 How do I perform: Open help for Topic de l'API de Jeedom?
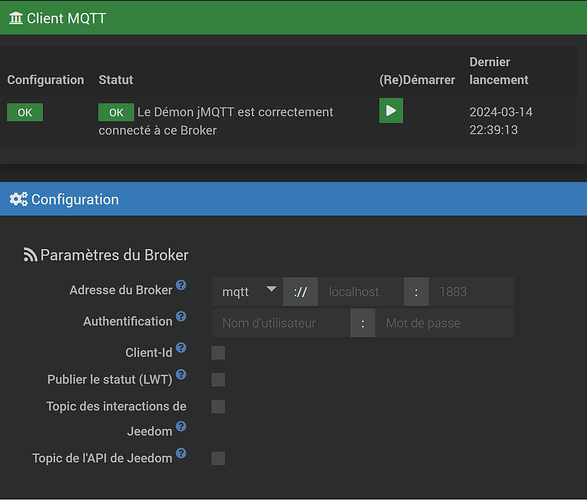pyautogui.click(x=181, y=453)
